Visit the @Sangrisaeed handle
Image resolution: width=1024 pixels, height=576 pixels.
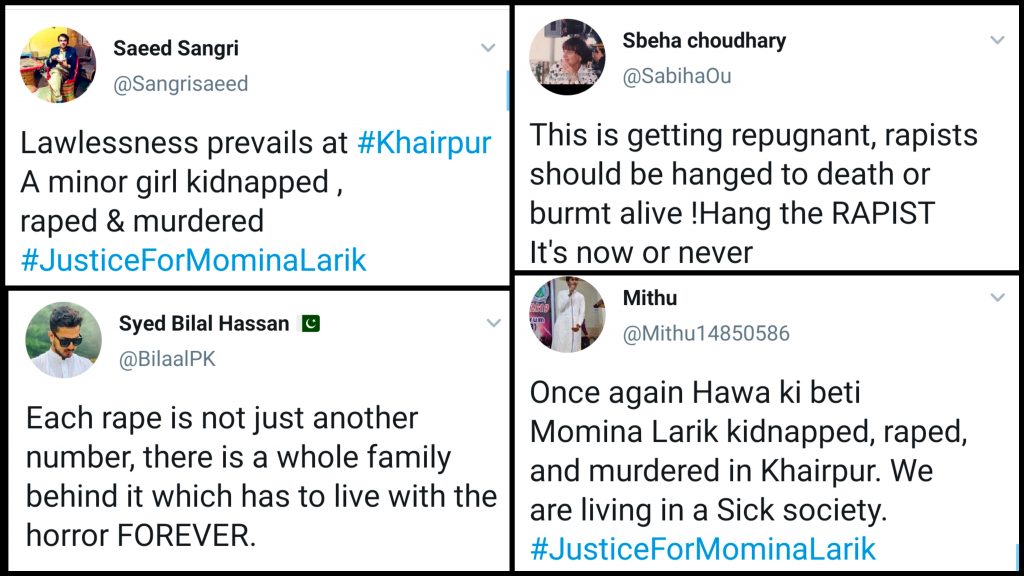click(x=180, y=84)
